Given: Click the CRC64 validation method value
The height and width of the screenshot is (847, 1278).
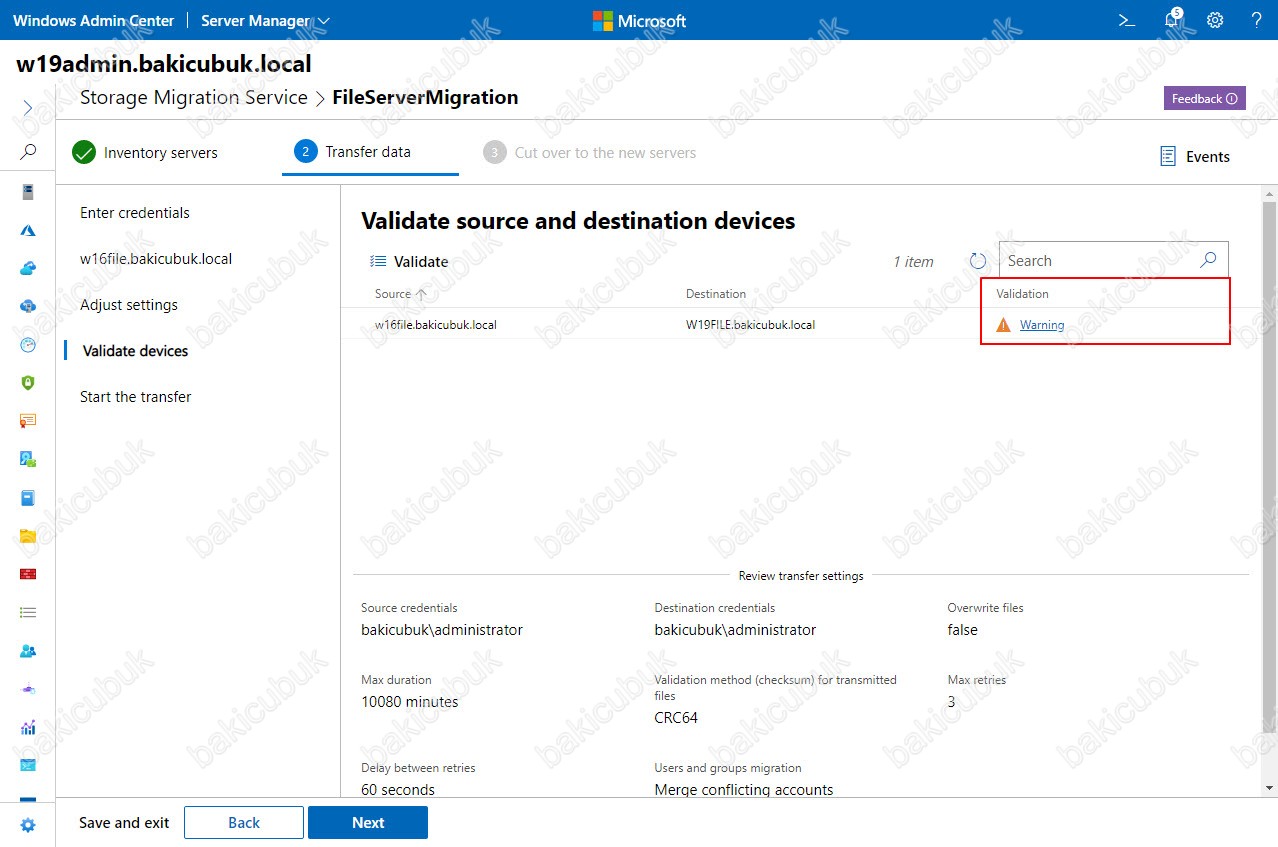Looking at the screenshot, I should (676, 717).
